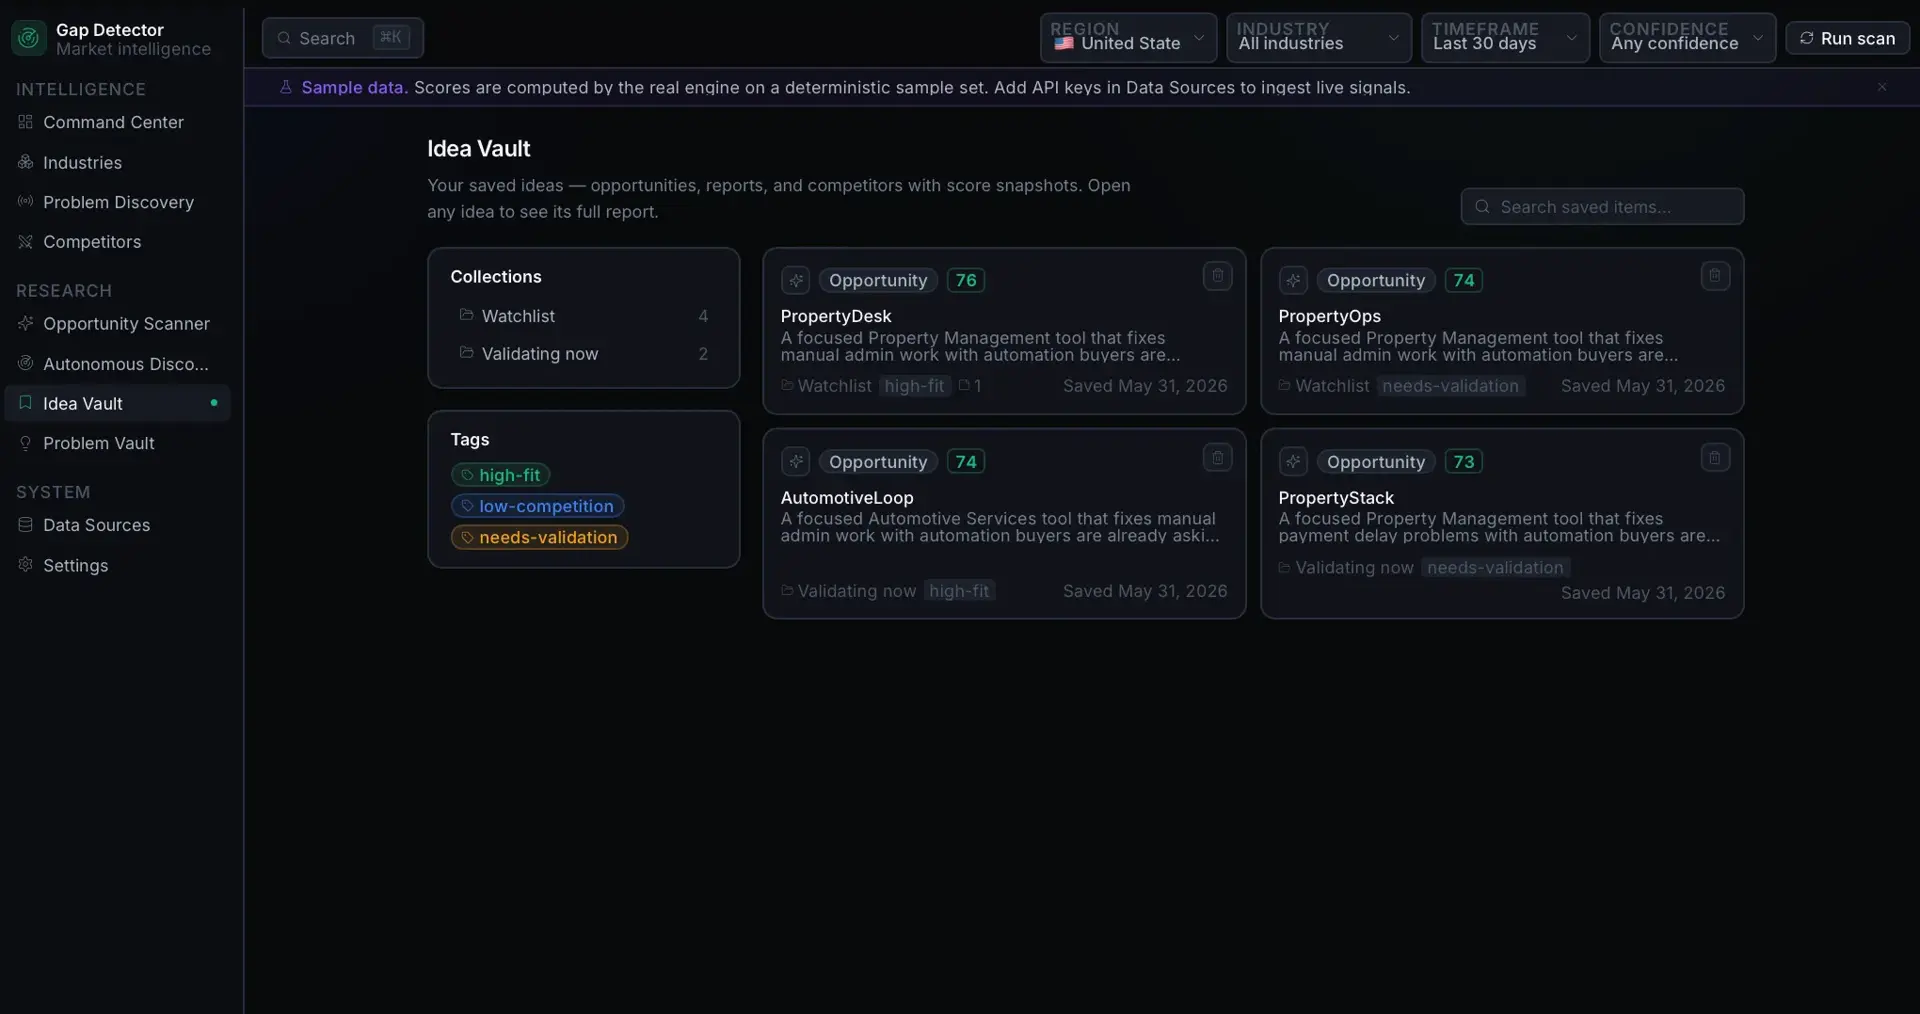The width and height of the screenshot is (1920, 1014).
Task: Open Opportunity Scanner
Action: point(117,324)
